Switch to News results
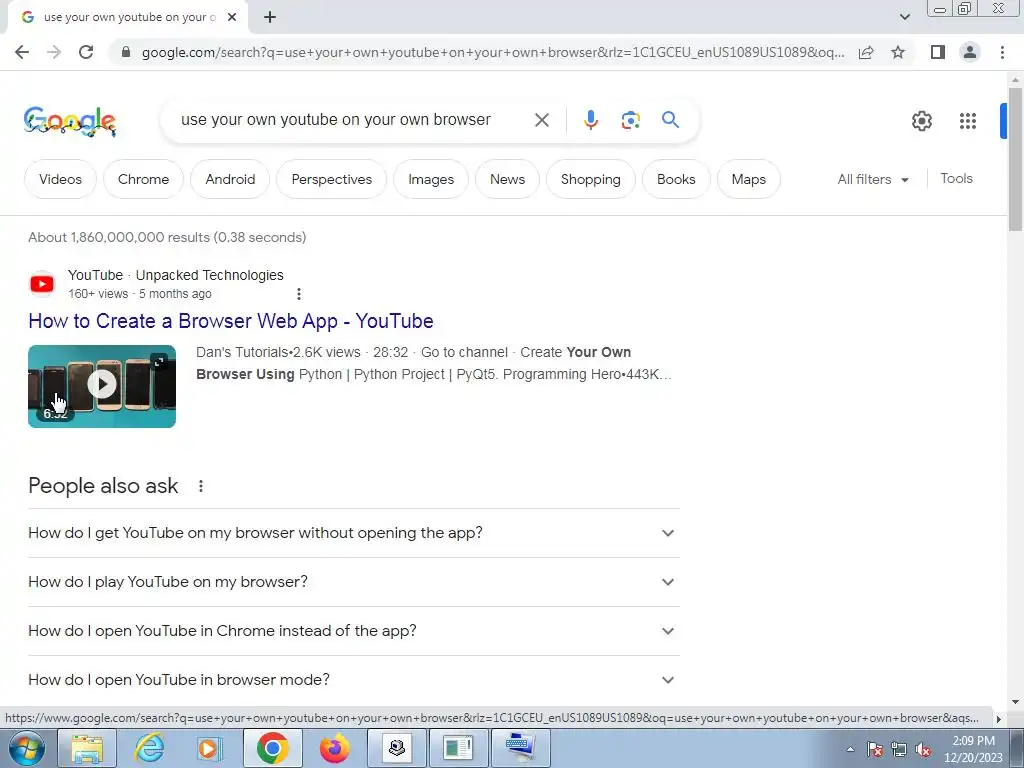 click(507, 179)
